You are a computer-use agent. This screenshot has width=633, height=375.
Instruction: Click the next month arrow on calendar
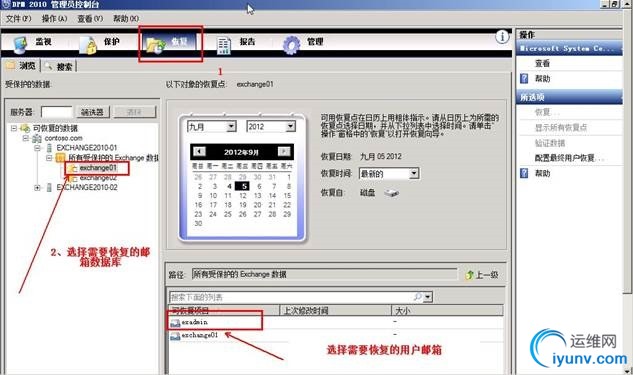284,151
